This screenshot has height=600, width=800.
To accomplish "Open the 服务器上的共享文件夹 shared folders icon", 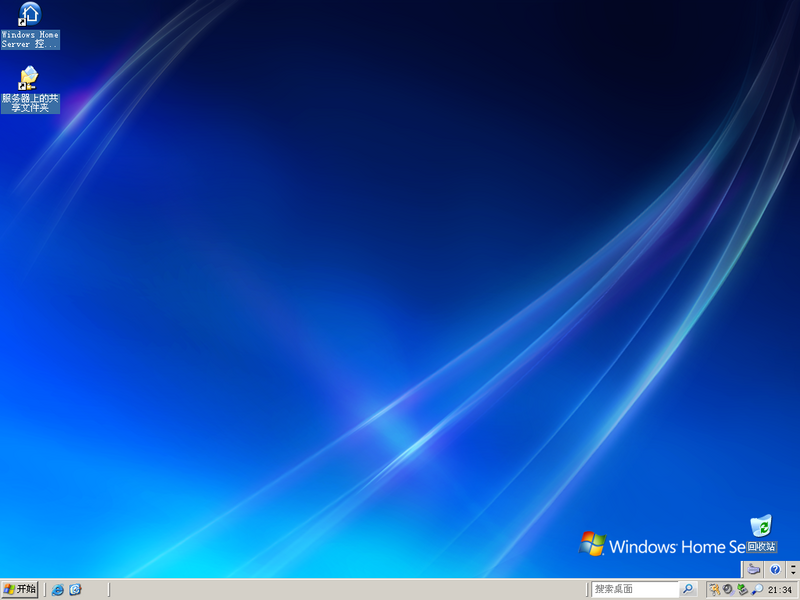I will coord(28,80).
